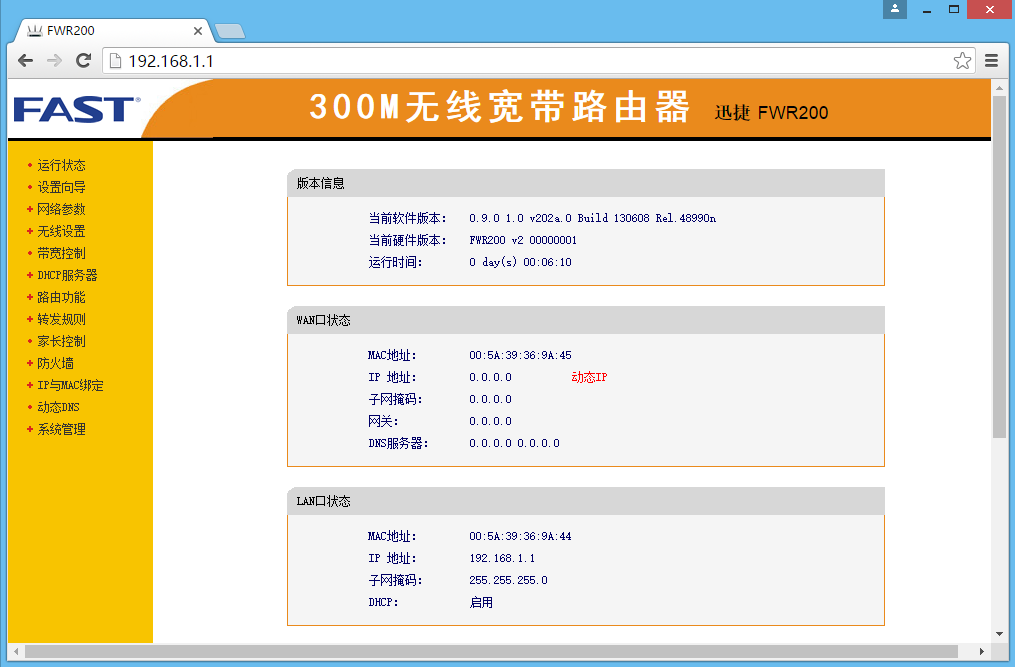Viewport: 1015px width, 667px height.
Task: Maximize the Chrome window
Action: click(954, 9)
